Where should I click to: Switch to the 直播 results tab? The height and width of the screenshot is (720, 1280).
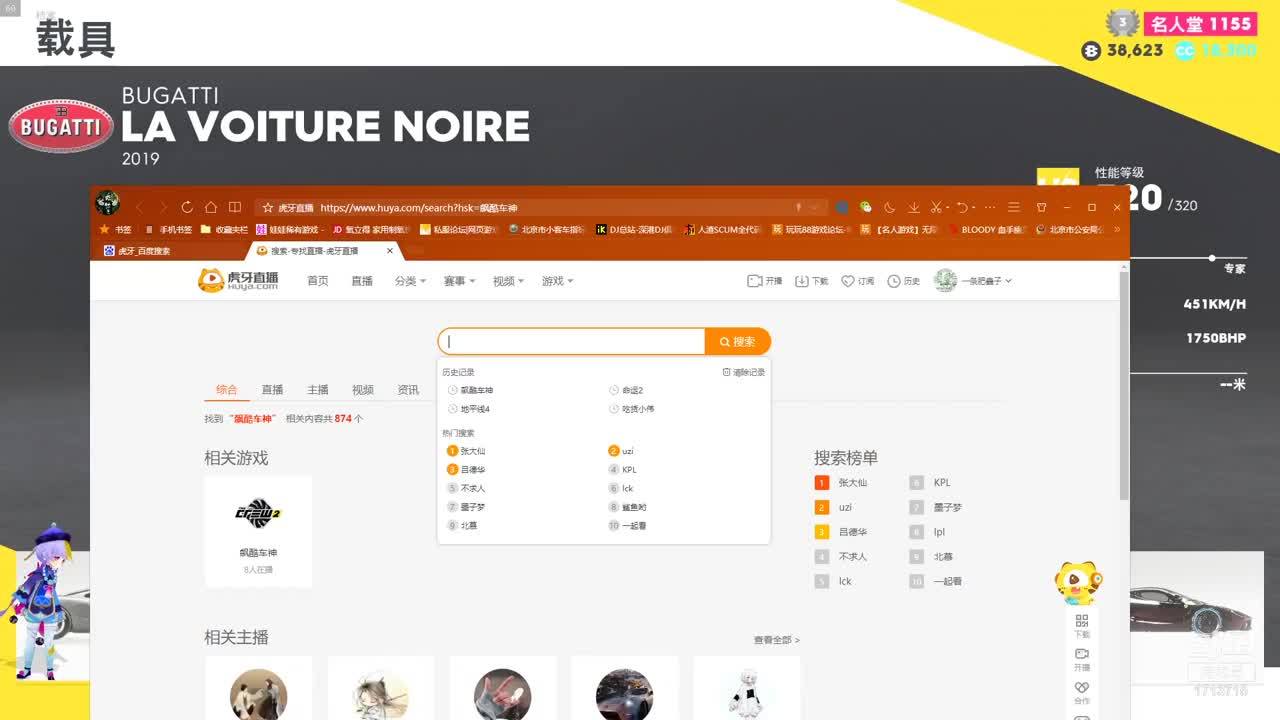click(272, 390)
